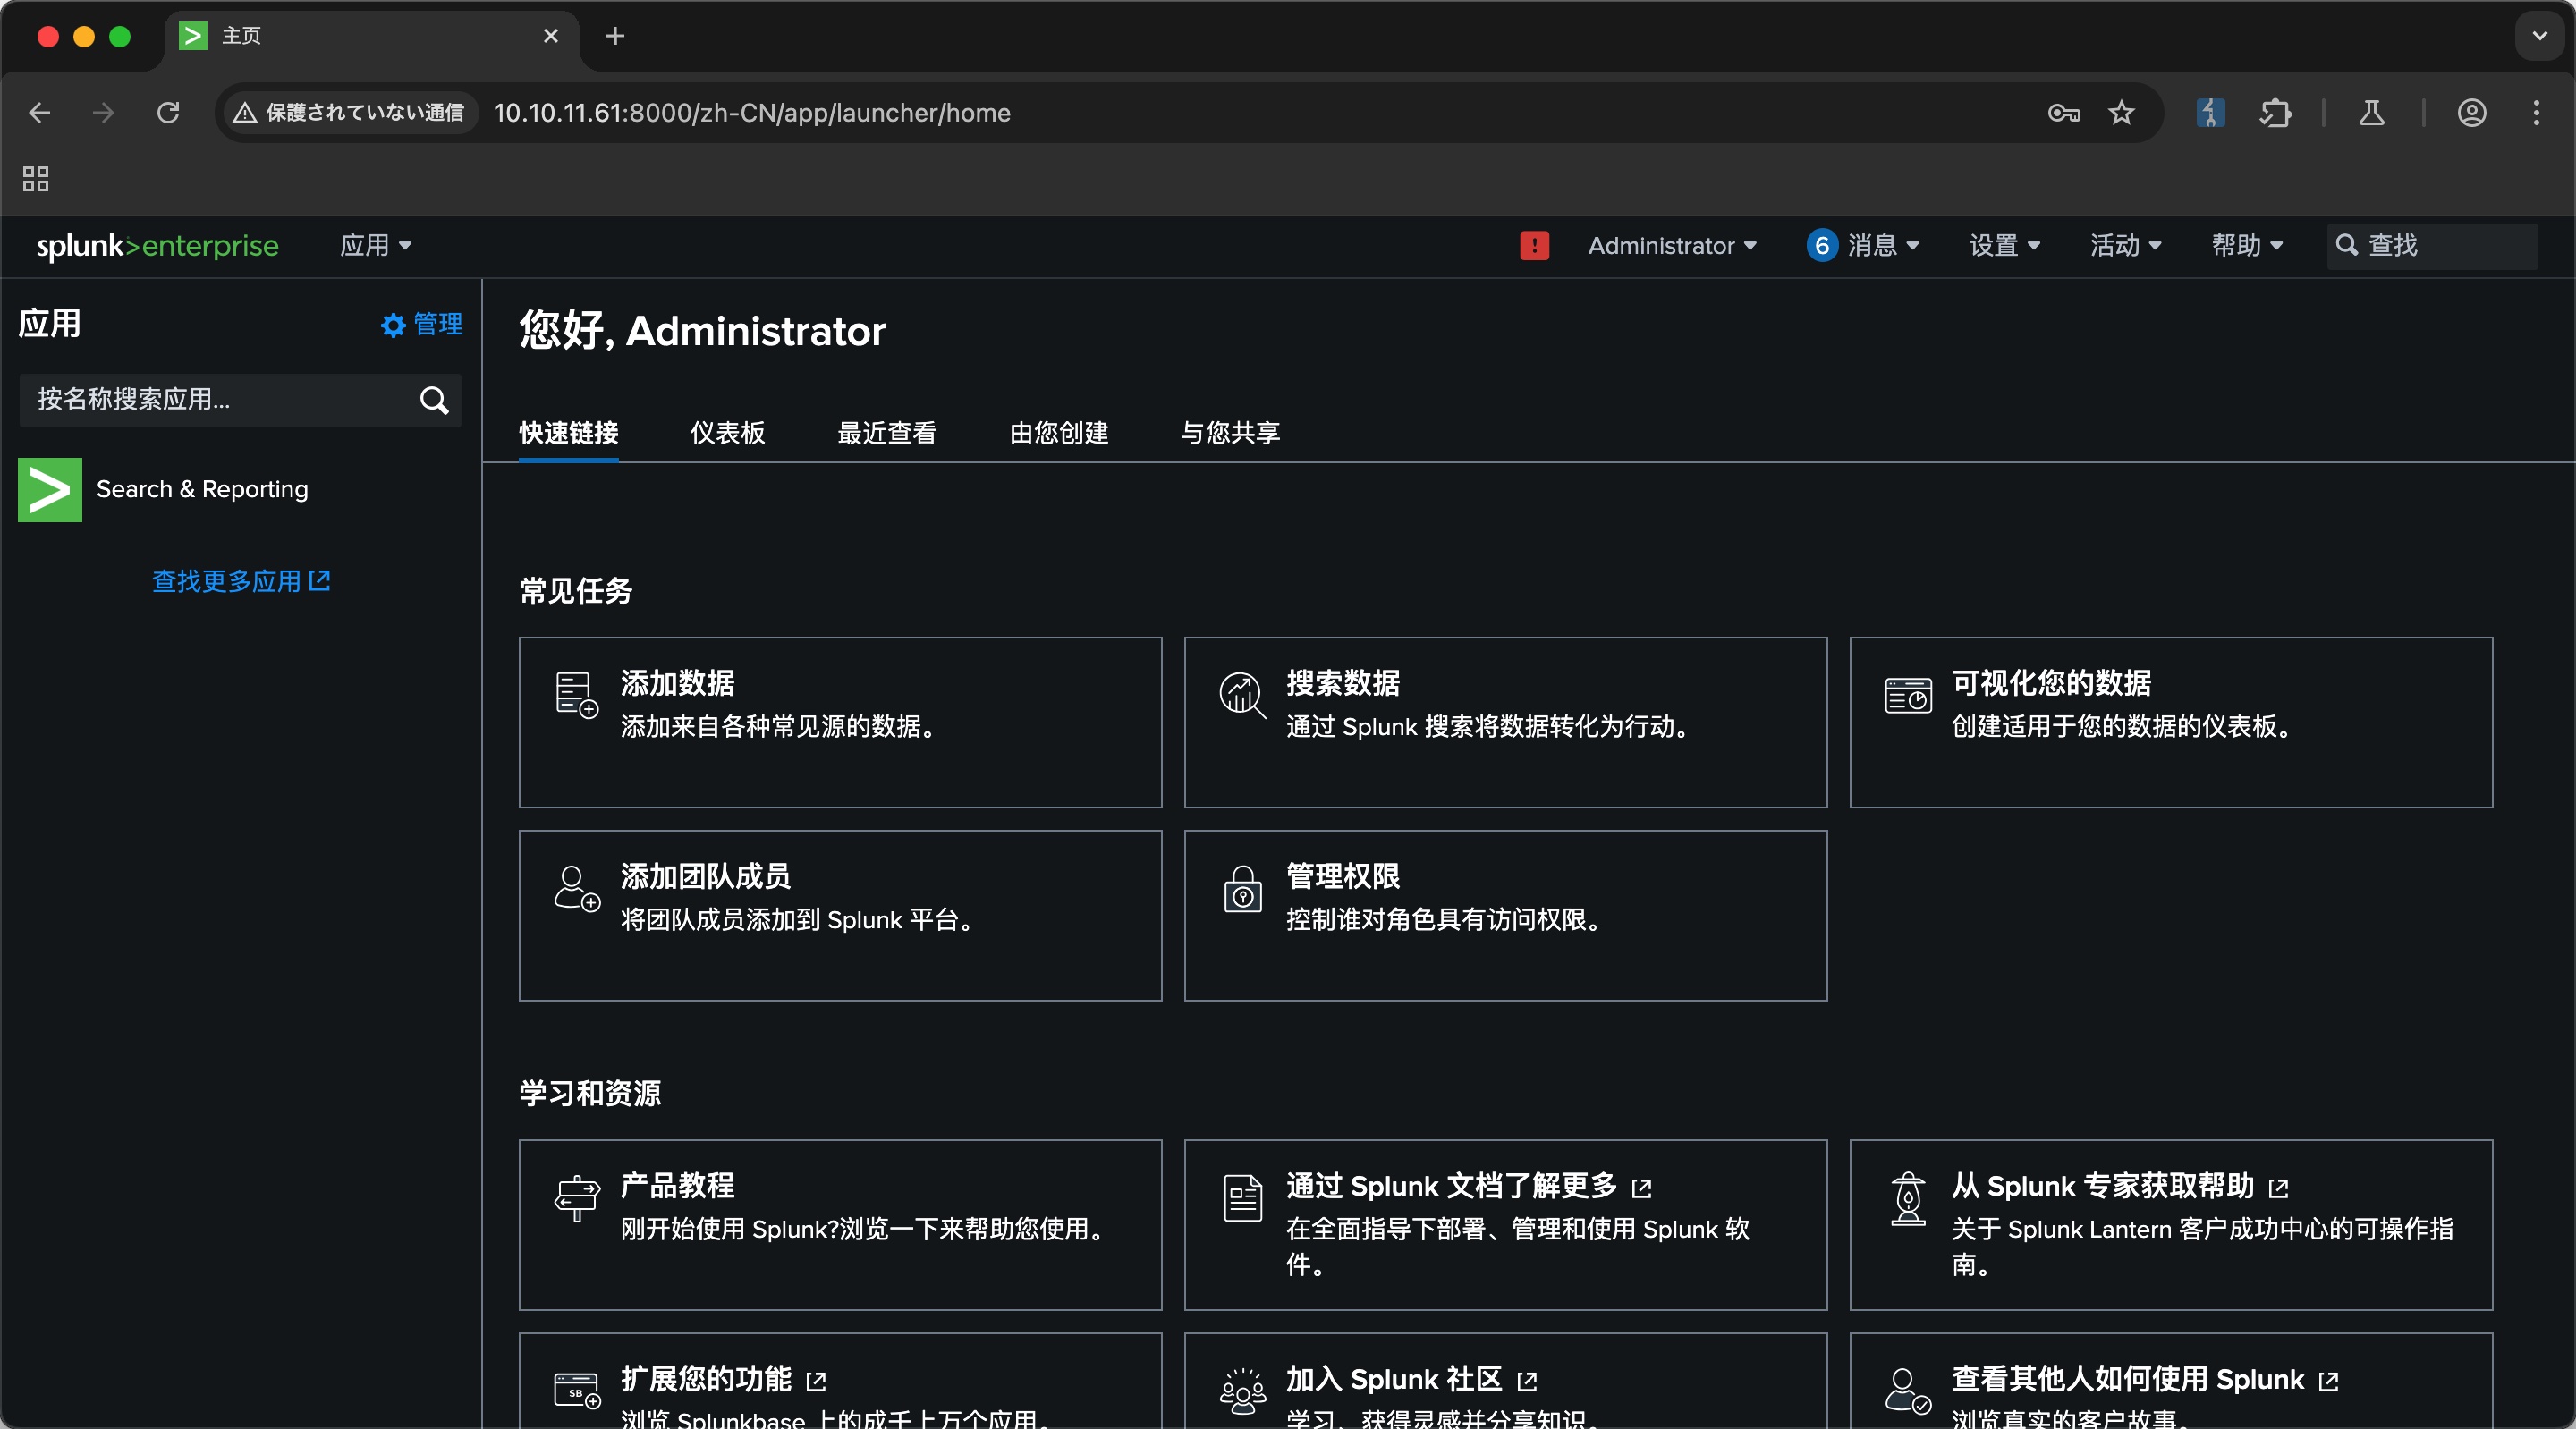Click the 管理 manage apps link
This screenshot has width=2576, height=1429.
point(422,324)
